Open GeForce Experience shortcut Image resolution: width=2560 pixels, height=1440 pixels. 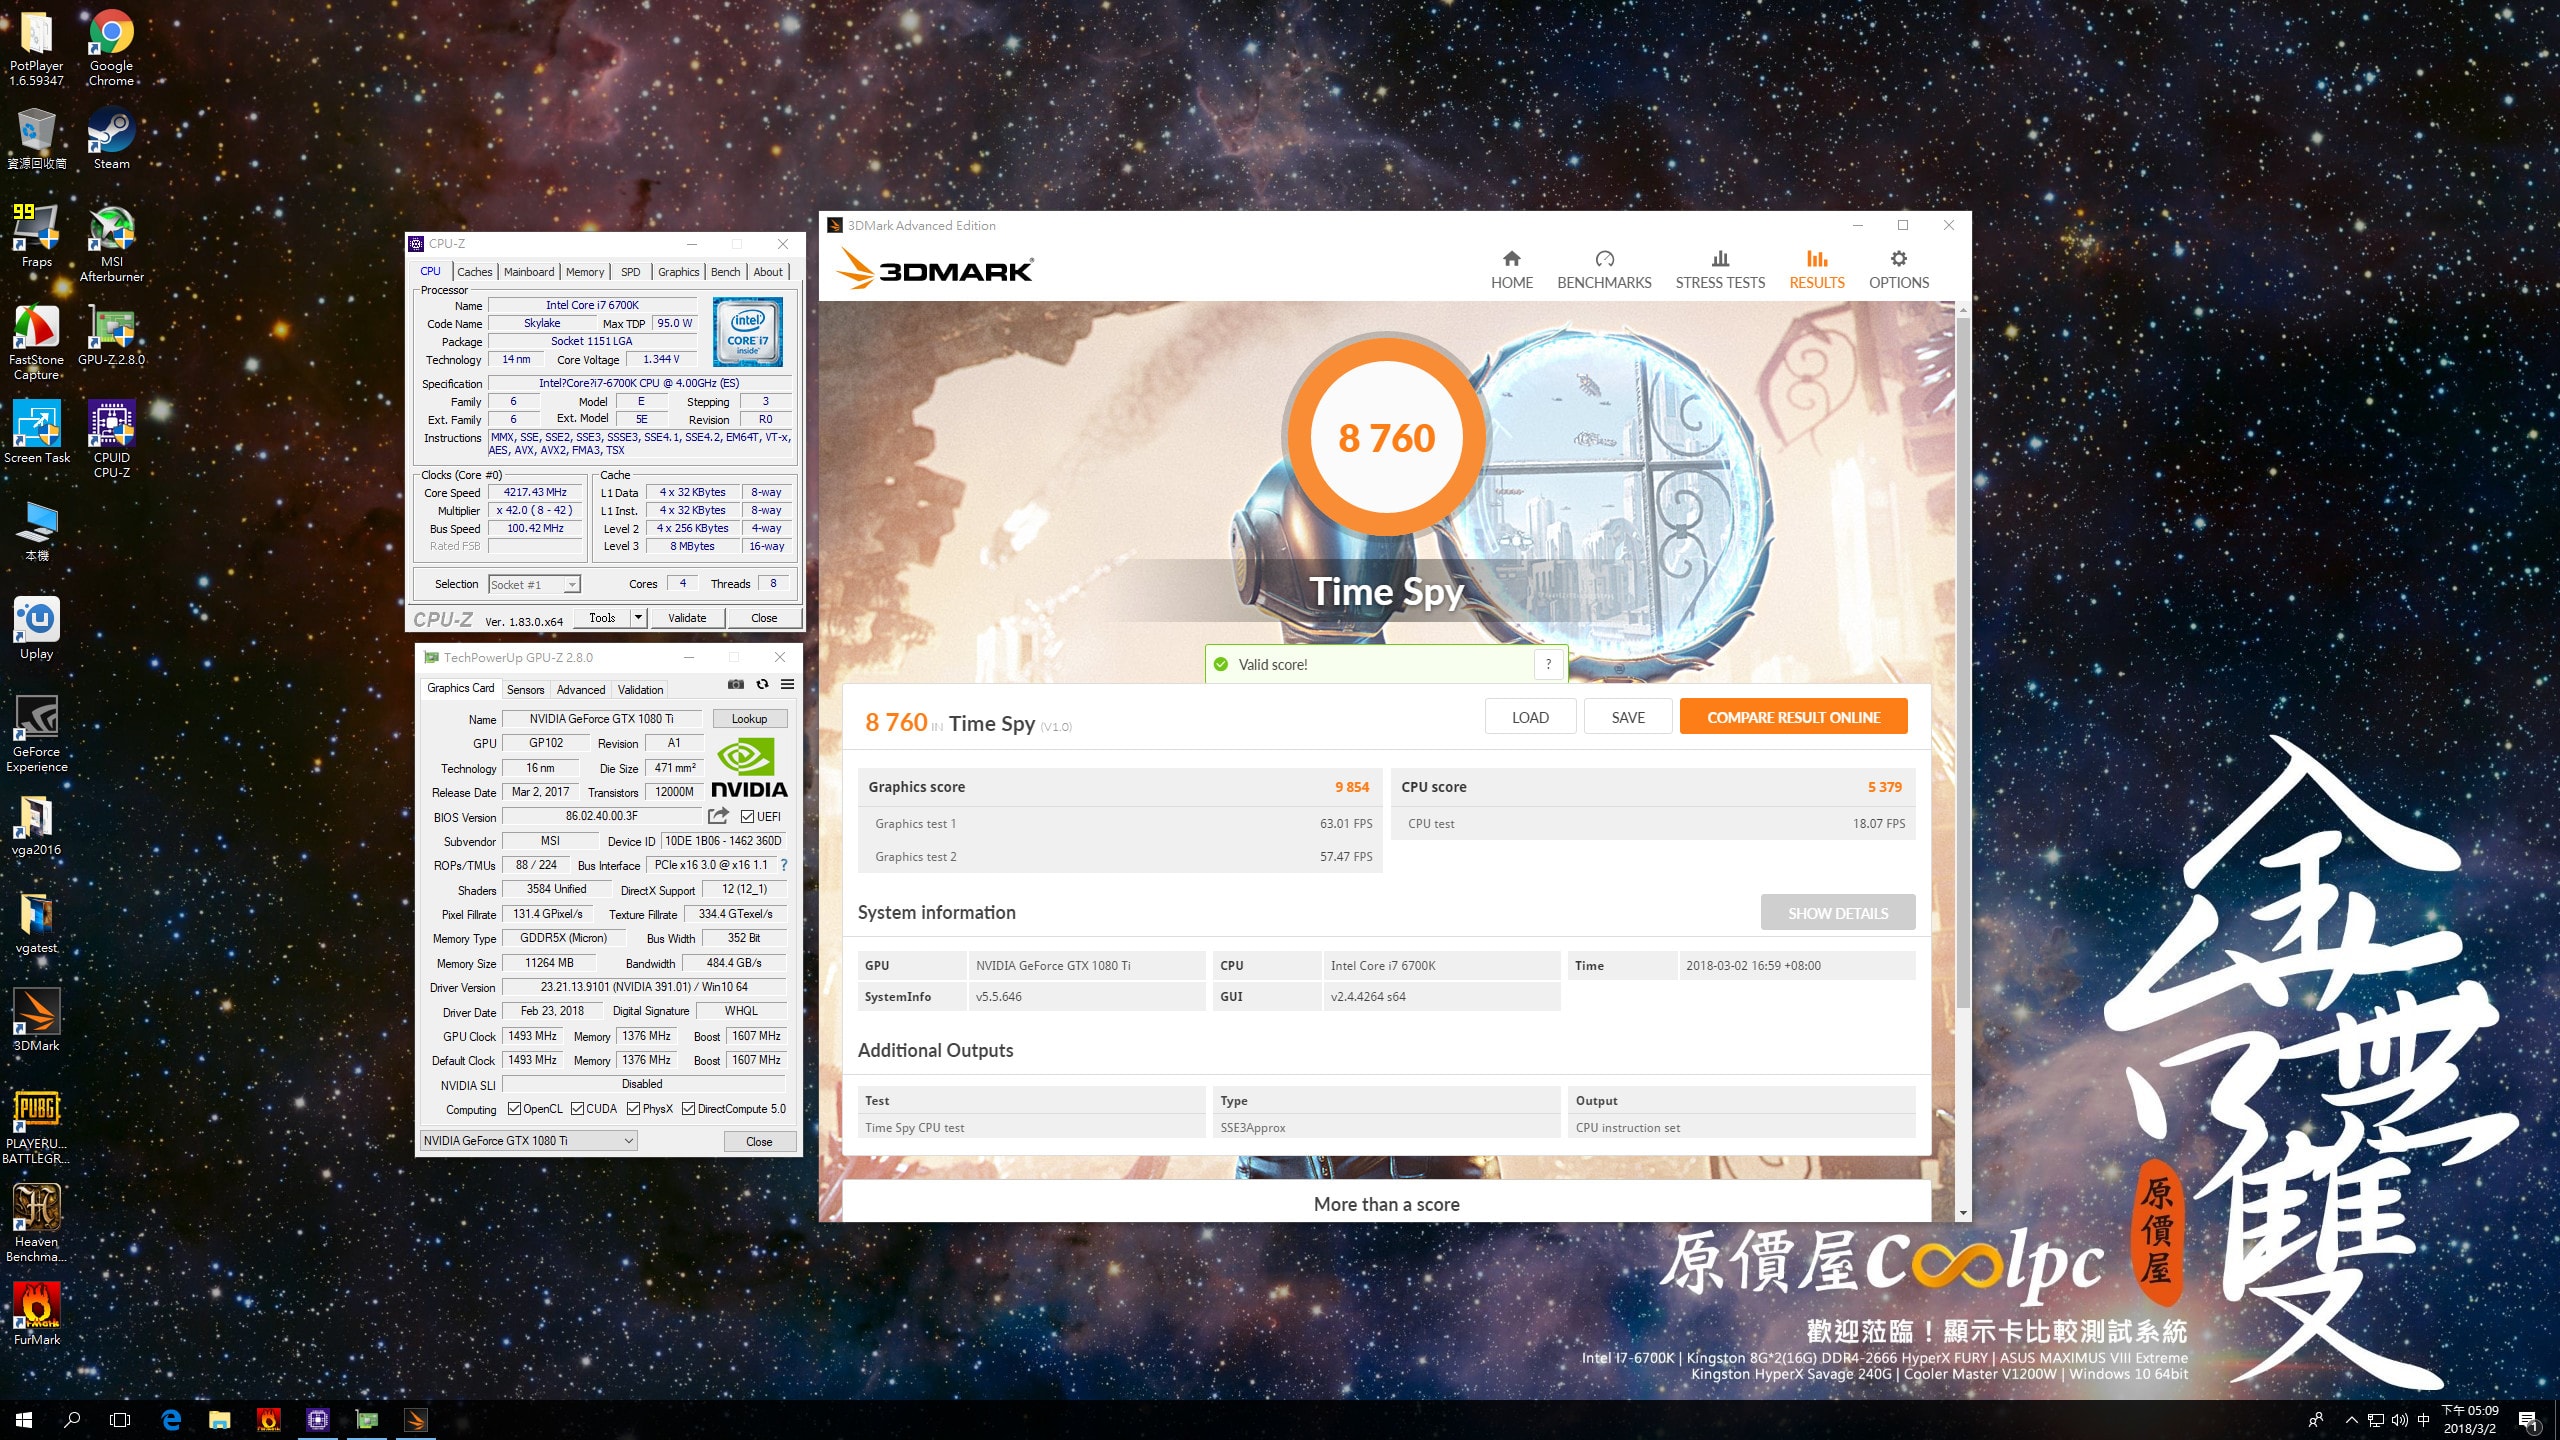pyautogui.click(x=37, y=734)
